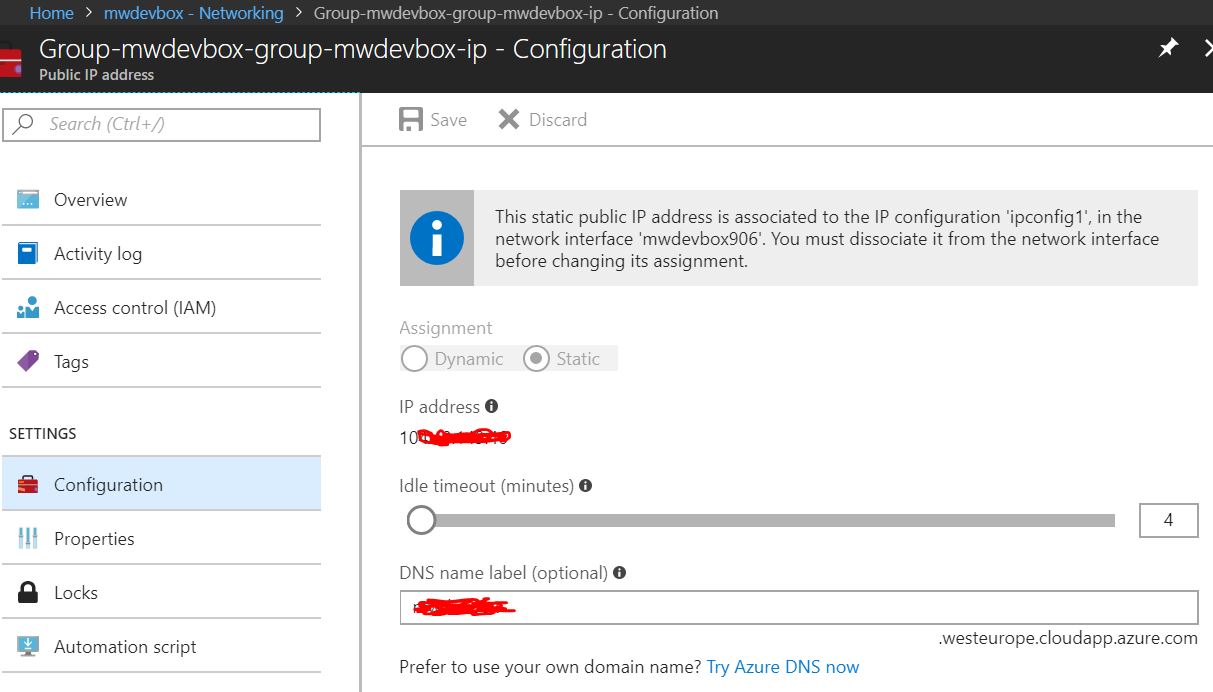Click the SETTINGS section heading
This screenshot has width=1213, height=692.
point(43,433)
